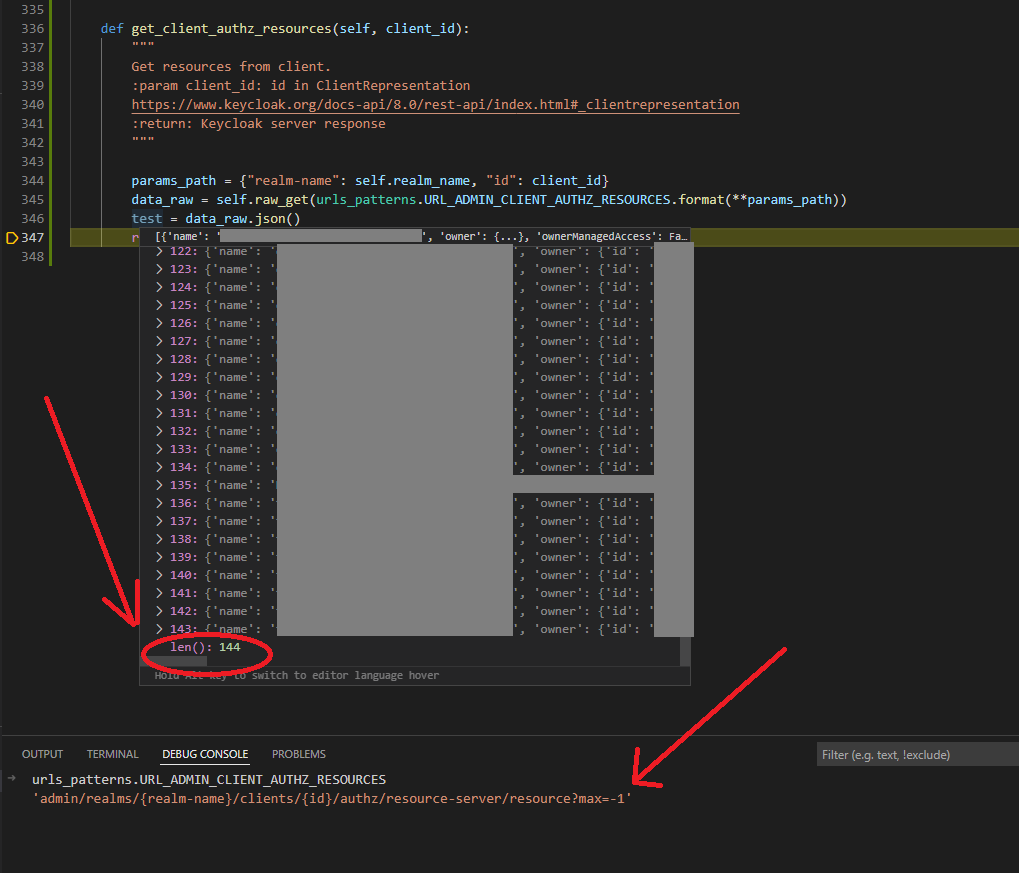Click line number 336 in the editor gutter
This screenshot has height=873, width=1019.
pyautogui.click(x=32, y=28)
